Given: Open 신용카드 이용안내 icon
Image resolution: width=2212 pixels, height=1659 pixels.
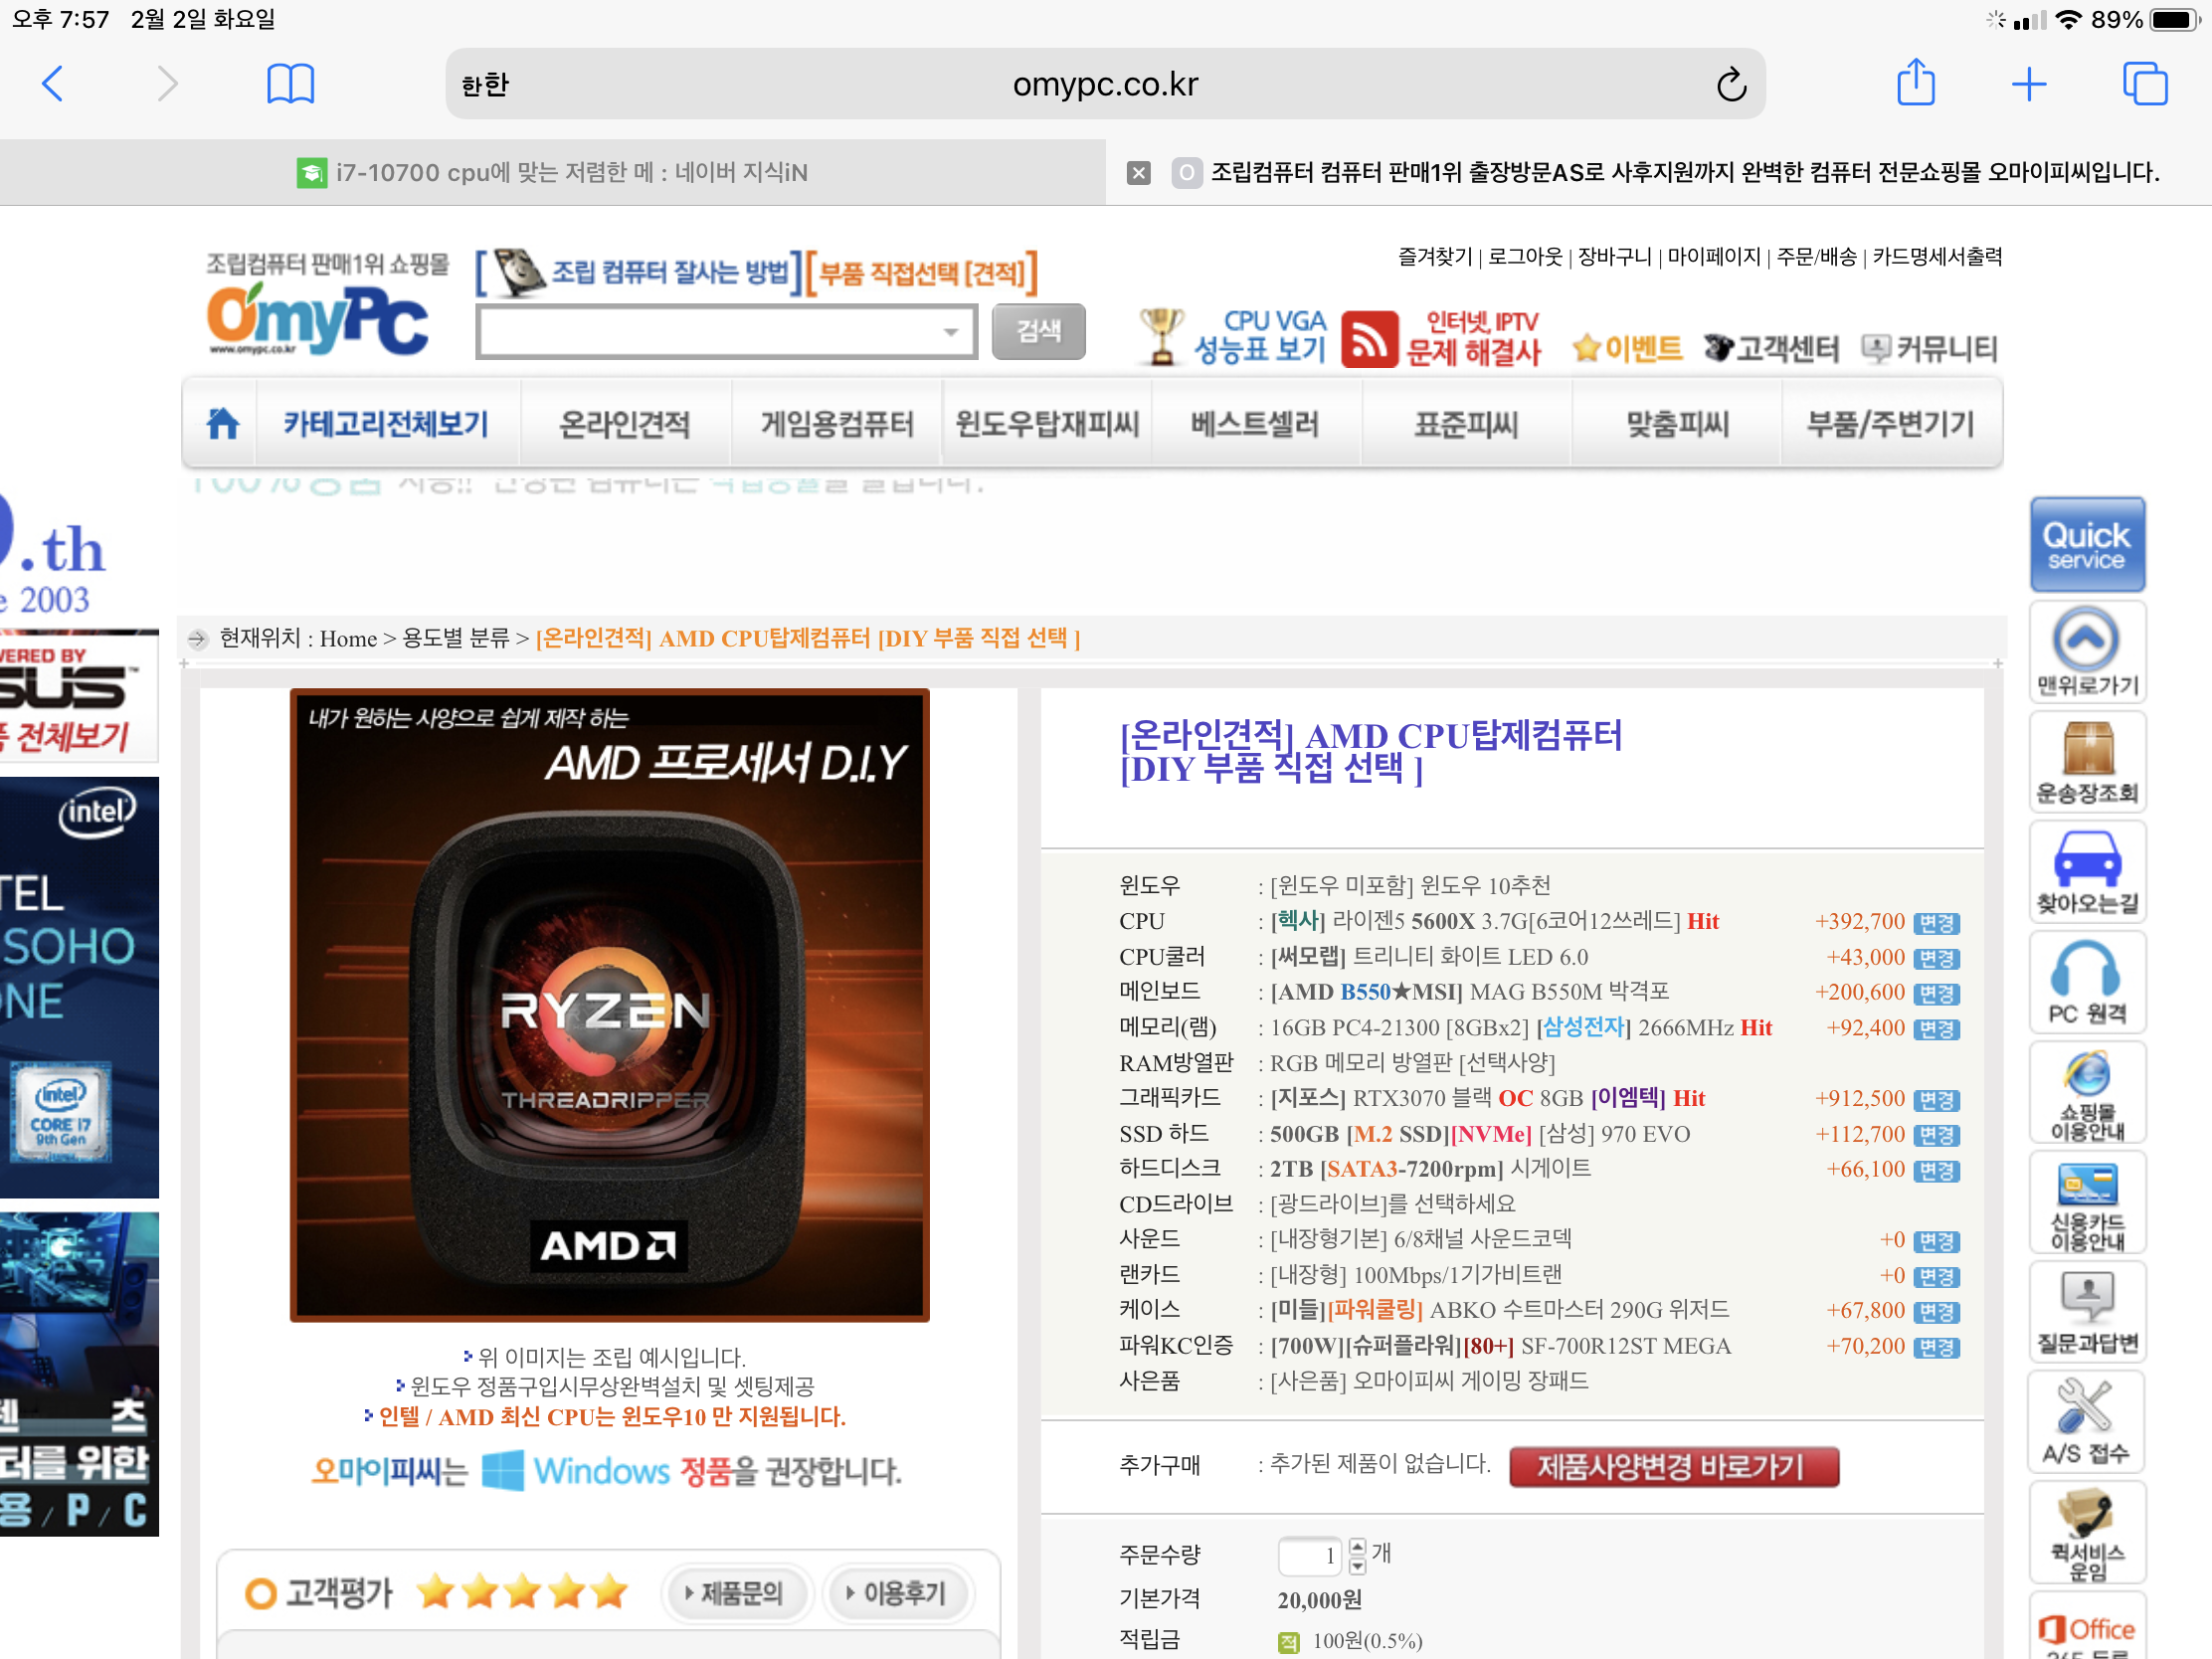Looking at the screenshot, I should point(2087,1203).
